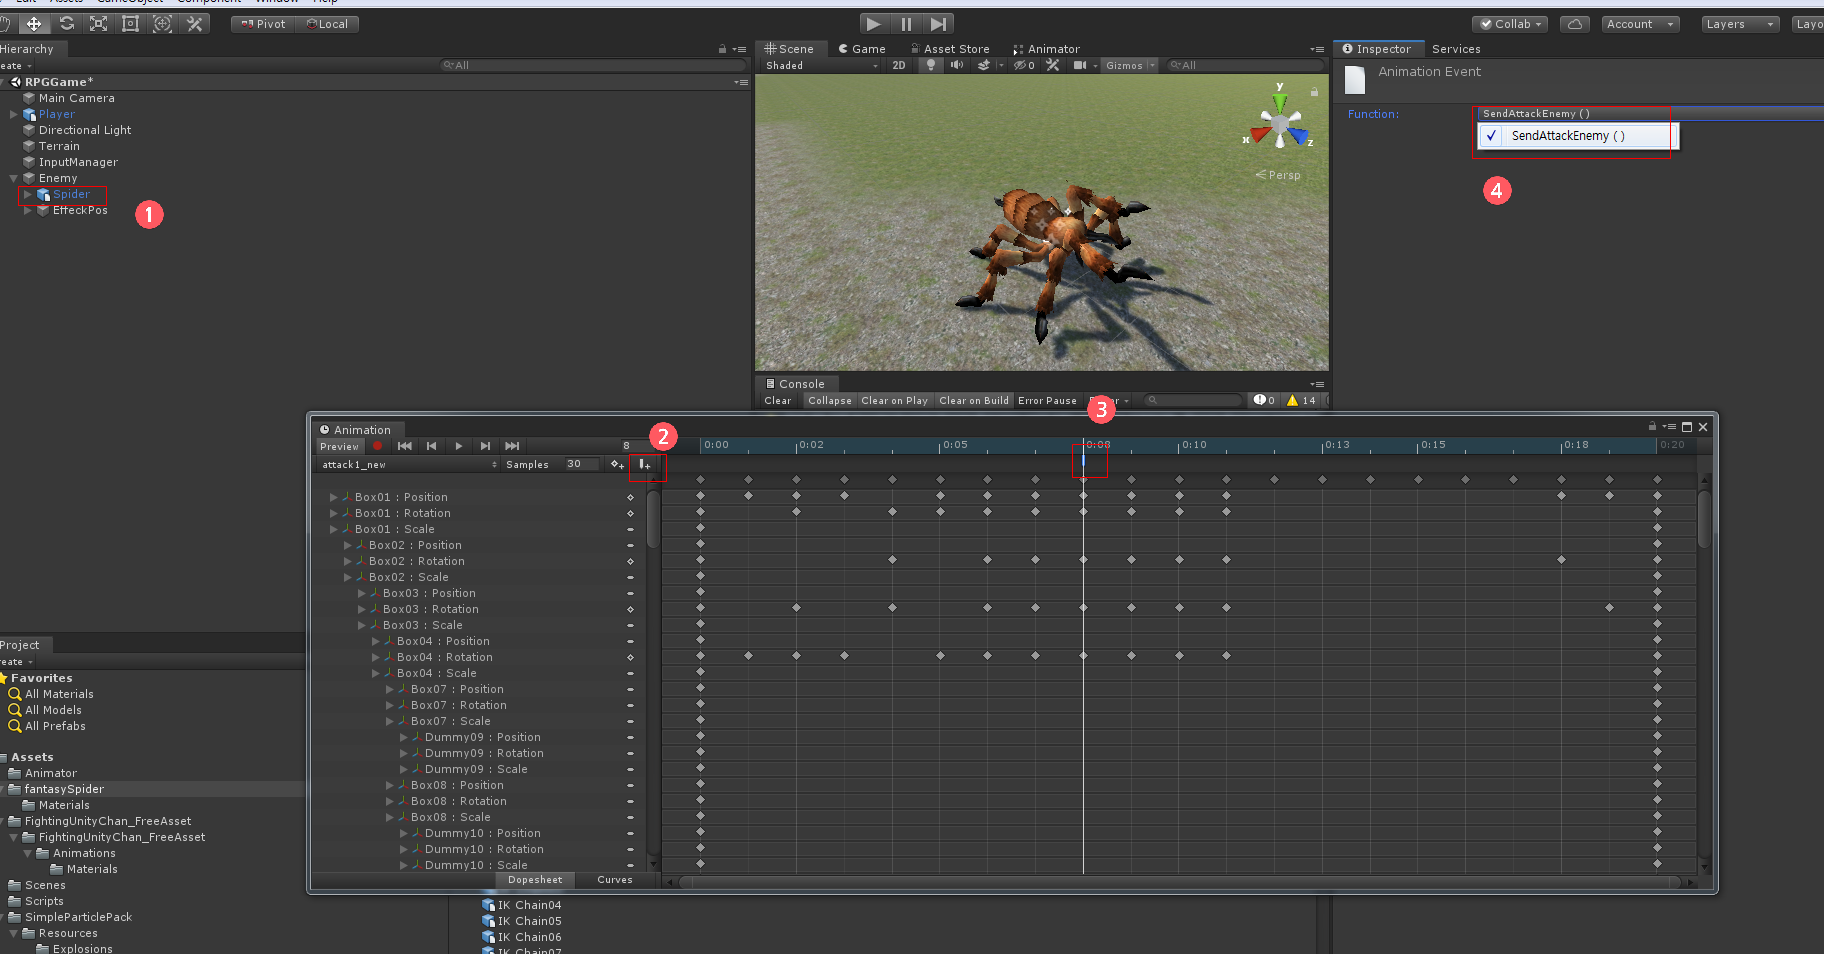Toggle scene audio speaker icon

(957, 65)
